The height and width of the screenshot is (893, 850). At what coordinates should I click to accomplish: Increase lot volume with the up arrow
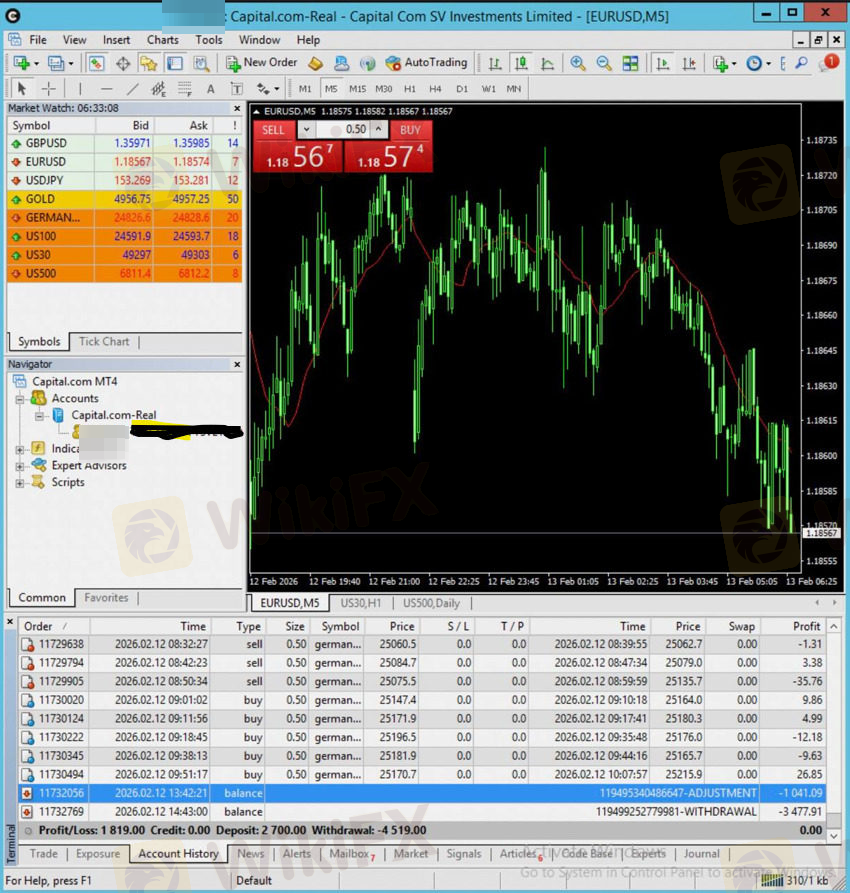pos(378,129)
